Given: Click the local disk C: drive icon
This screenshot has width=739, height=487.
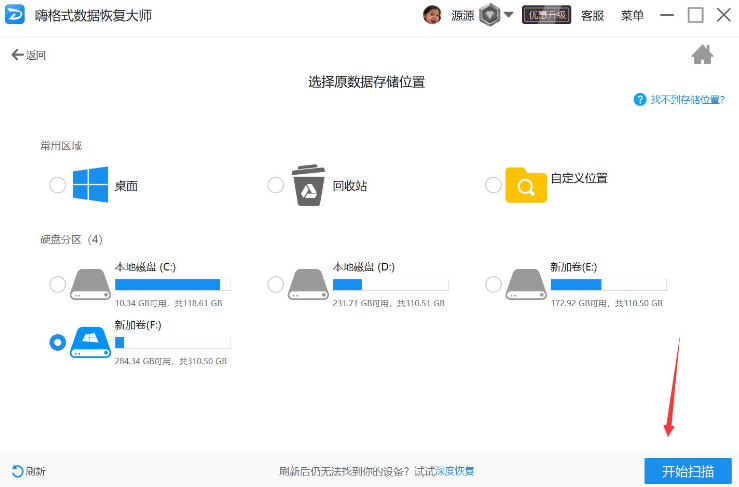Looking at the screenshot, I should [90, 284].
